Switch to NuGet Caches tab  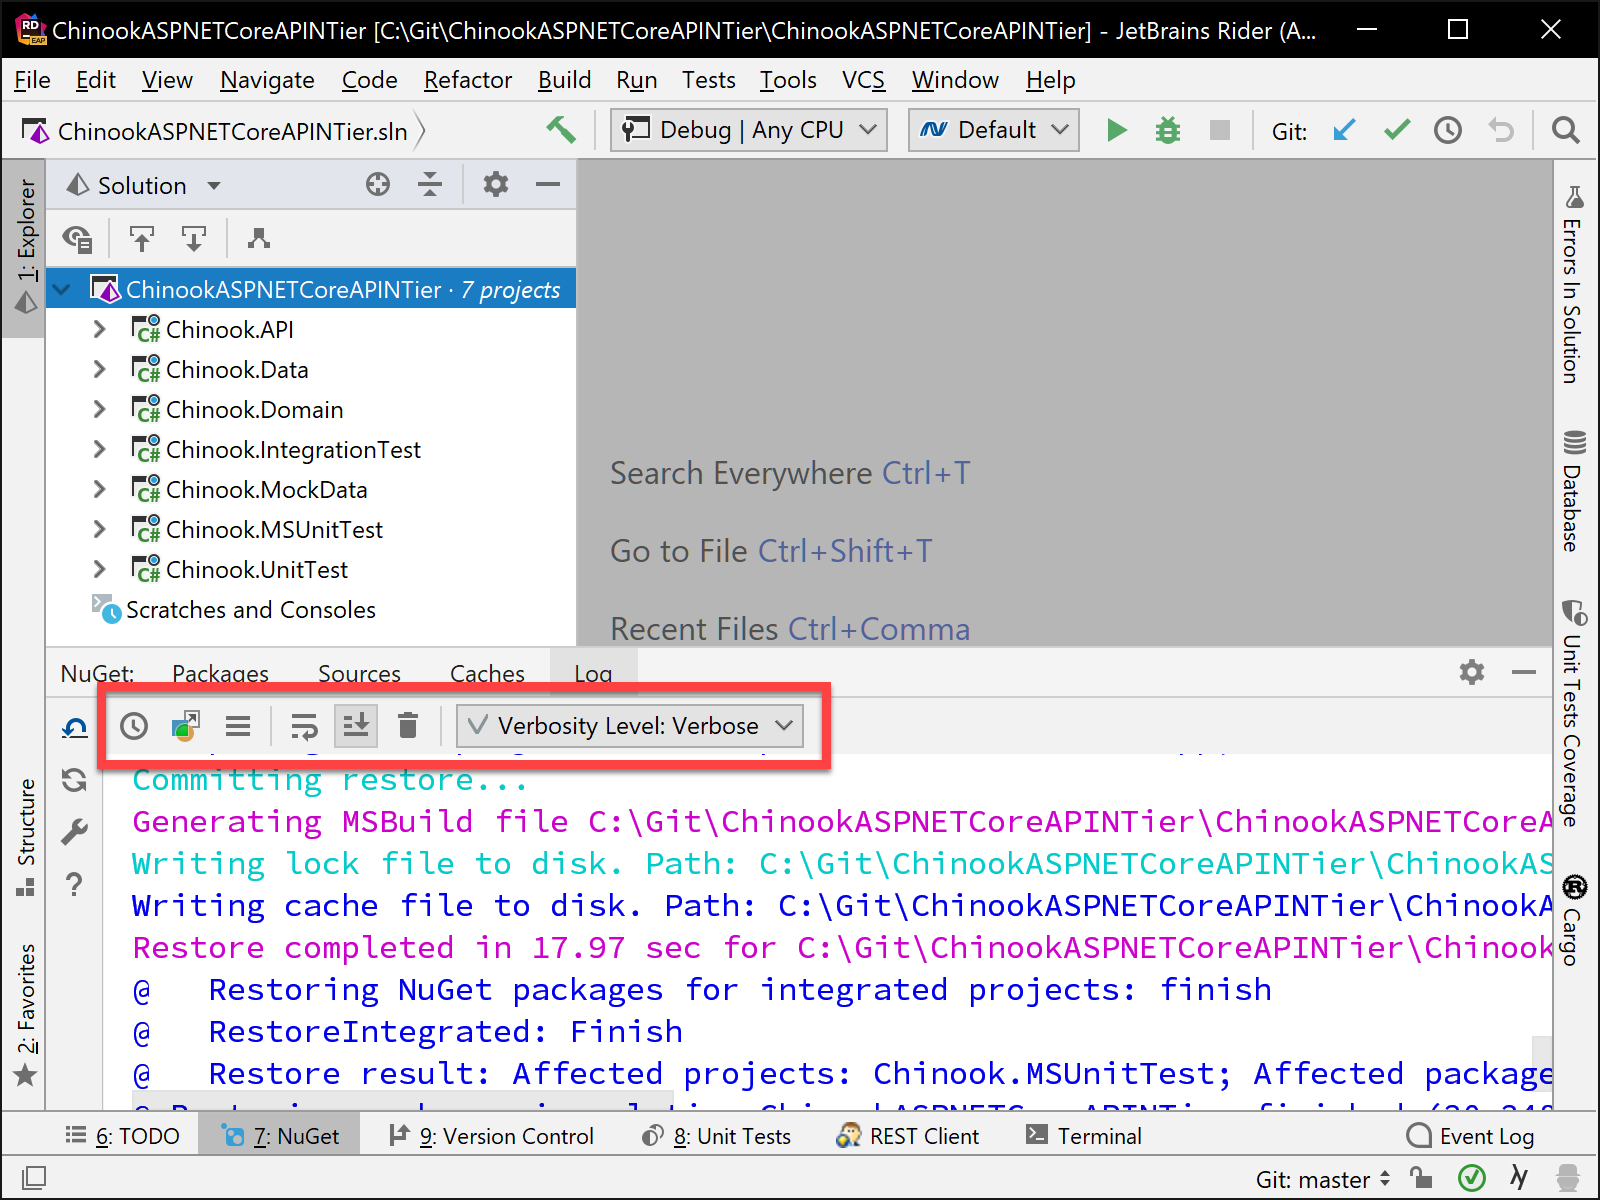(487, 673)
